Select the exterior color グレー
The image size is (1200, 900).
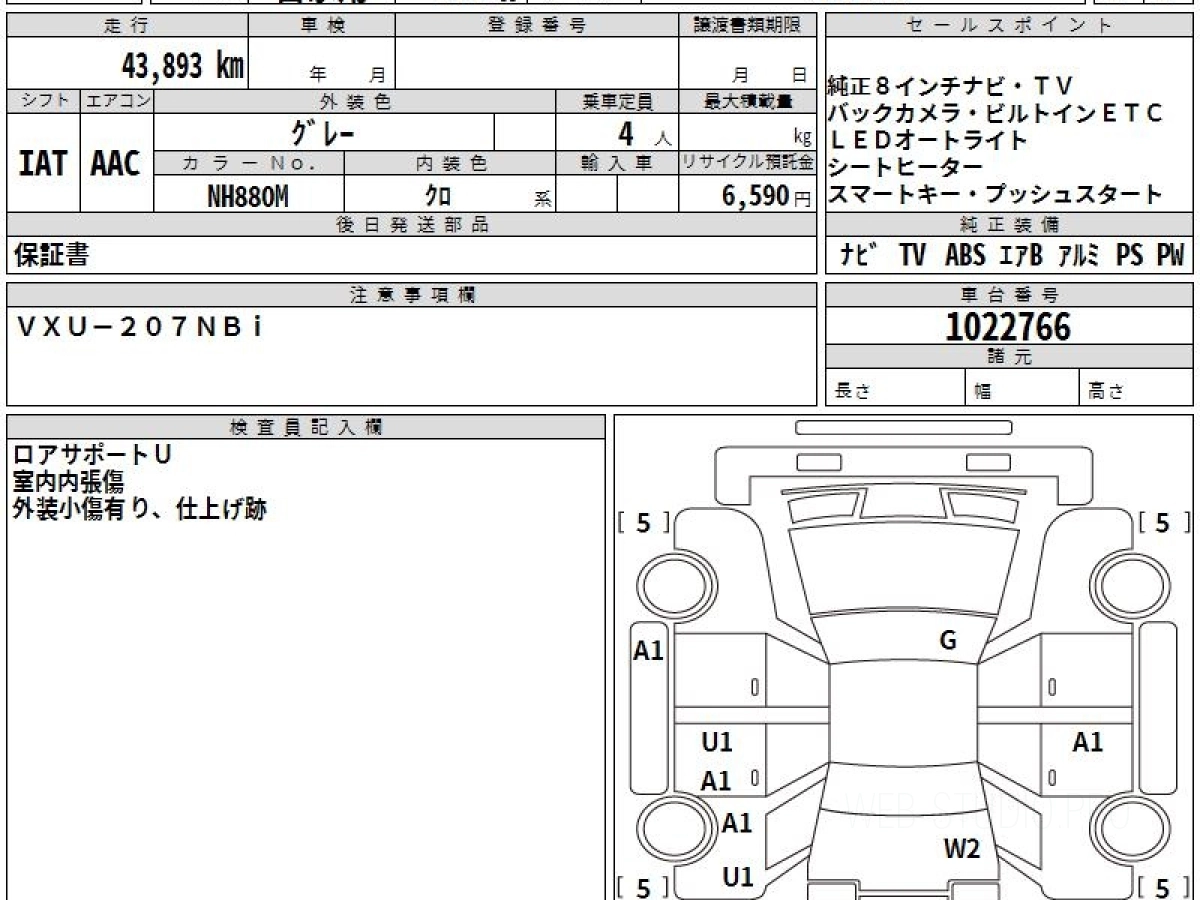tap(323, 132)
